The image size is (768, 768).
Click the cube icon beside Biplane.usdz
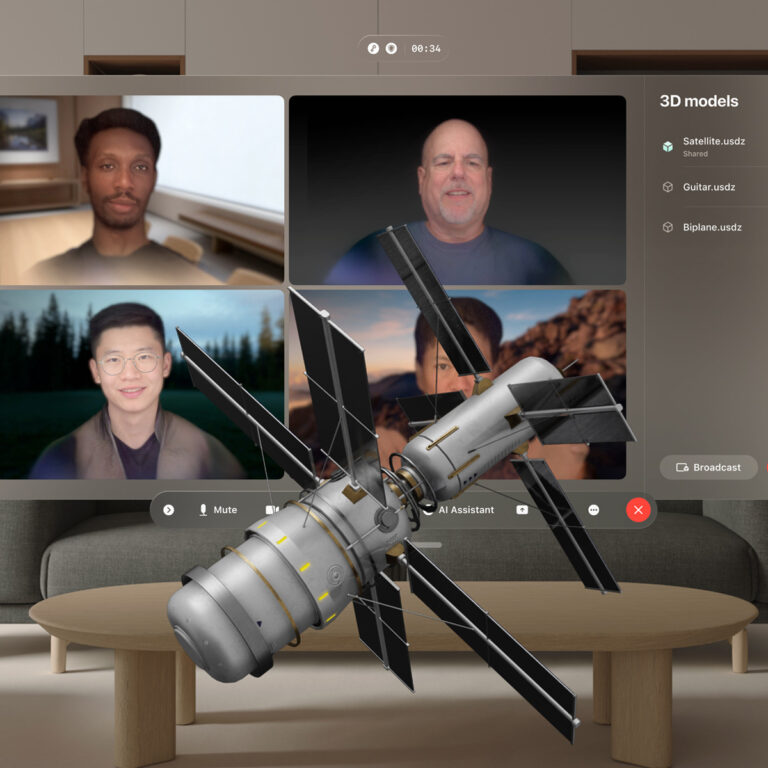pyautogui.click(x=668, y=227)
